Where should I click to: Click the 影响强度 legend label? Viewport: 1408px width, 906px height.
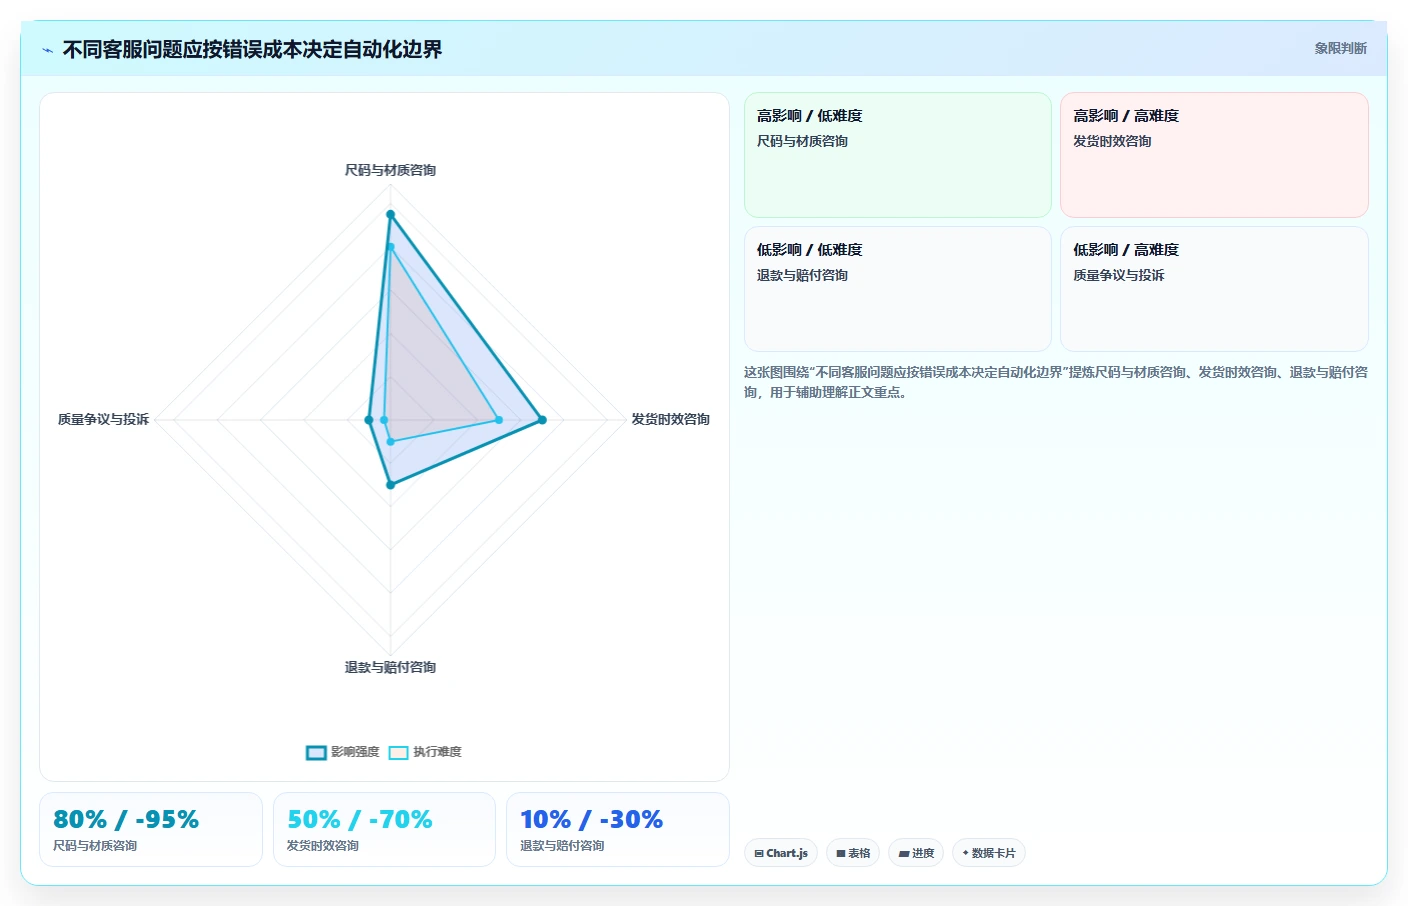click(355, 752)
